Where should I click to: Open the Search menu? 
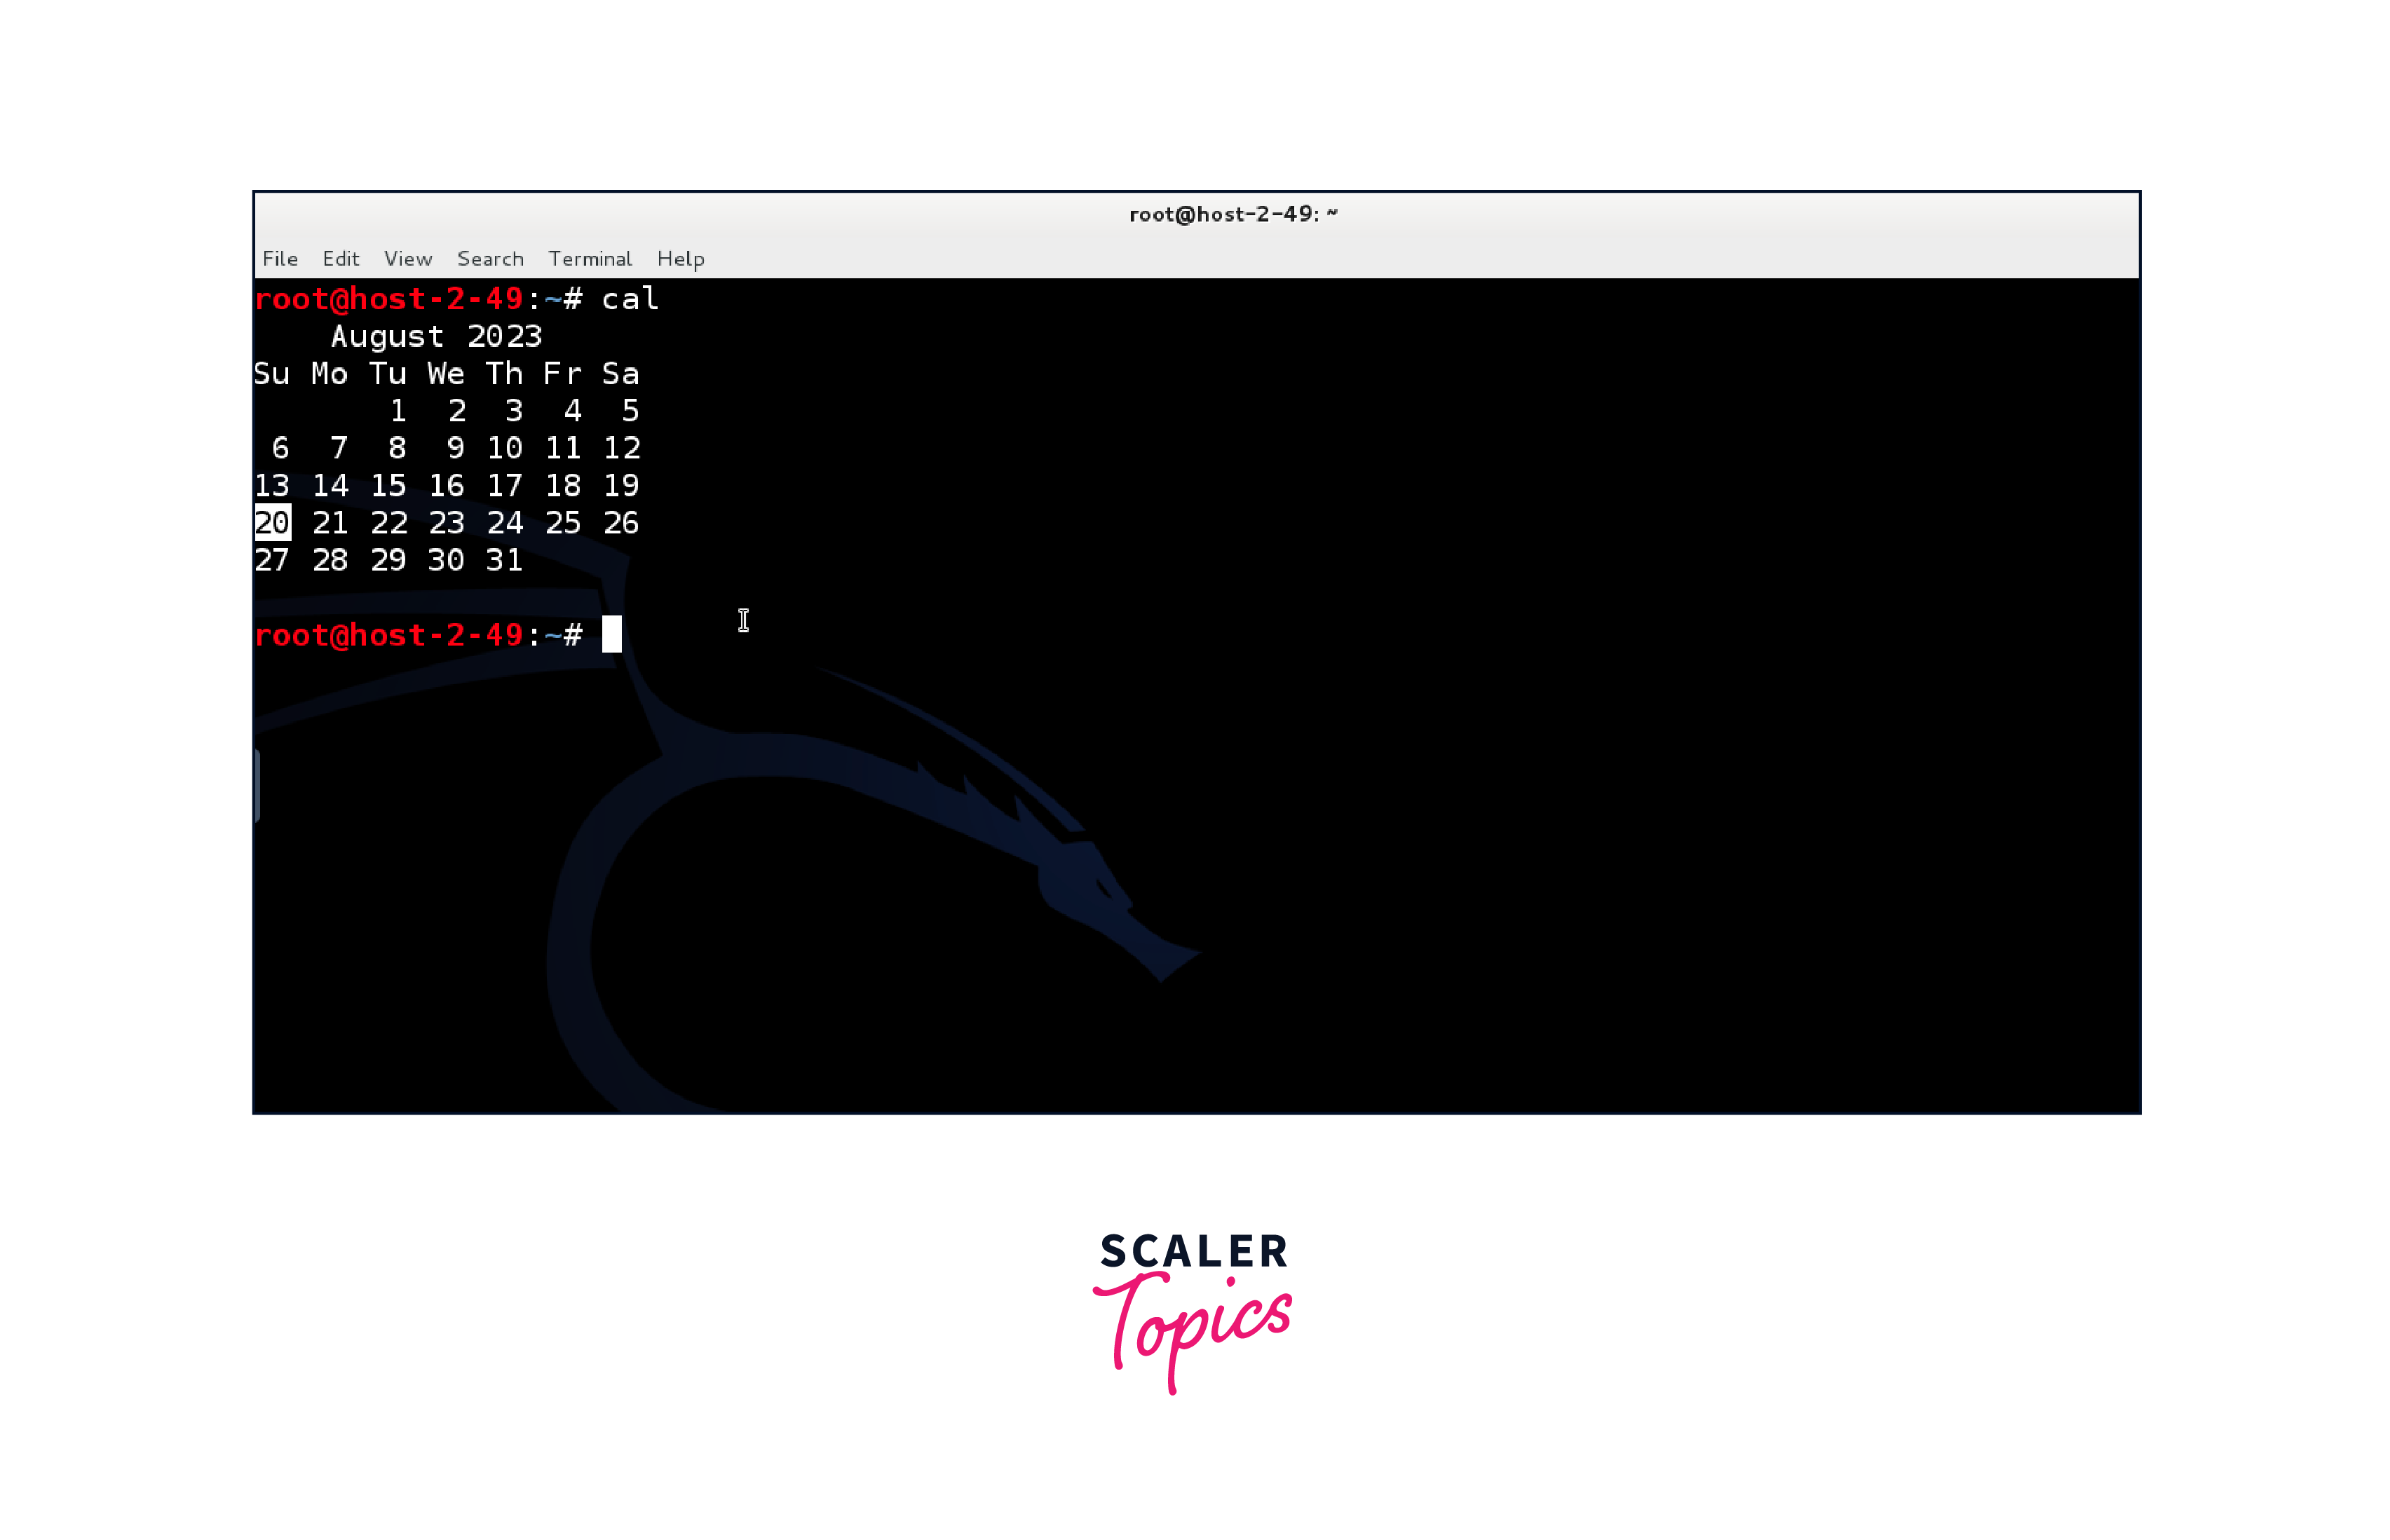tap(490, 259)
